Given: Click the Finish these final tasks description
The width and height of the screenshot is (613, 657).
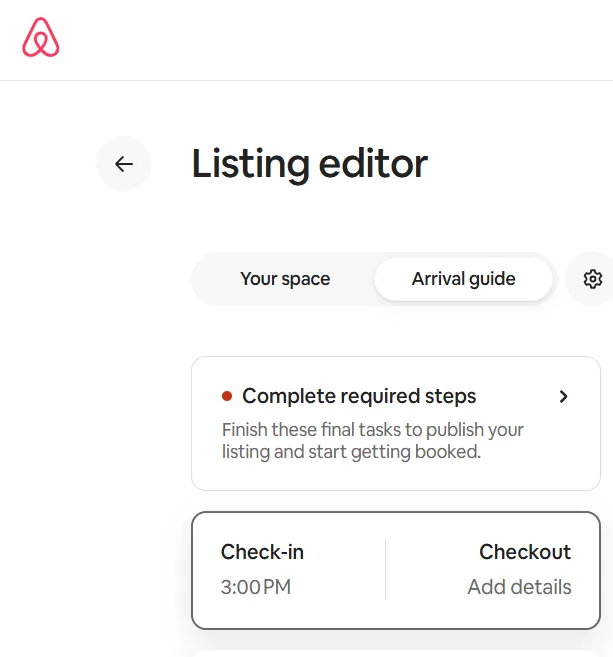Looking at the screenshot, I should click(372, 441).
